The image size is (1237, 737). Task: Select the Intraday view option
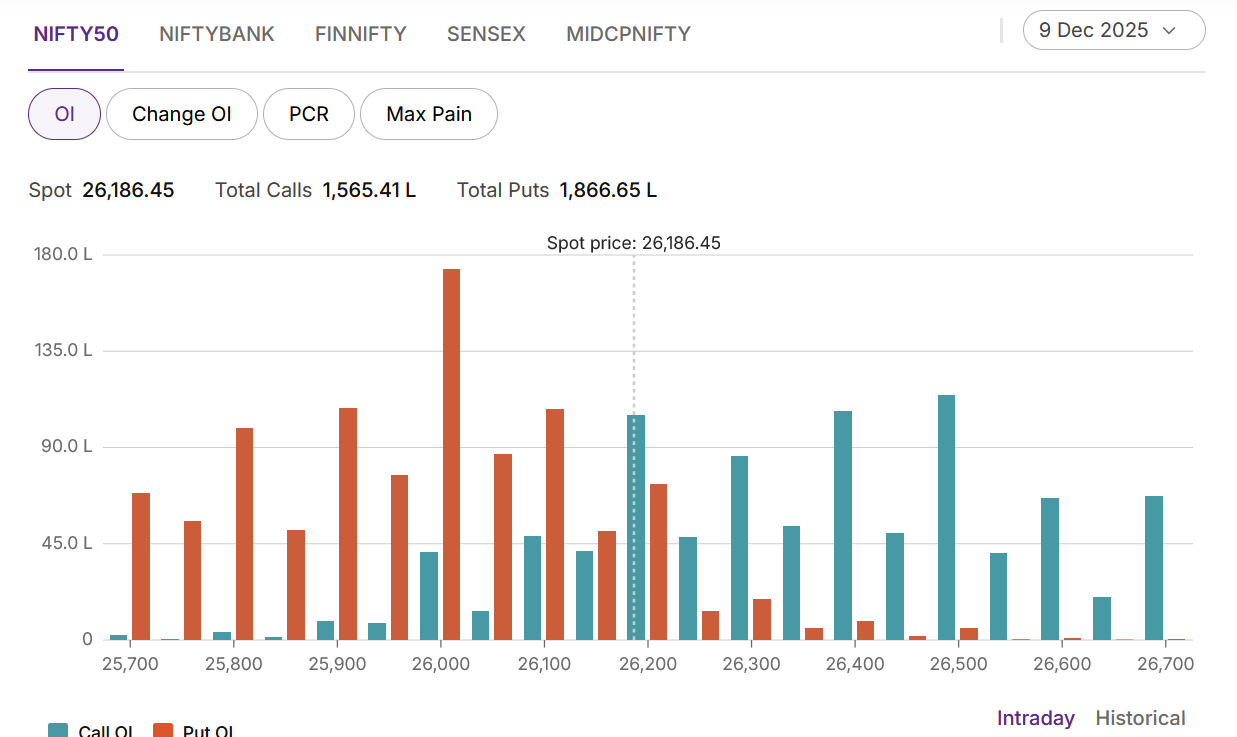tap(1036, 718)
